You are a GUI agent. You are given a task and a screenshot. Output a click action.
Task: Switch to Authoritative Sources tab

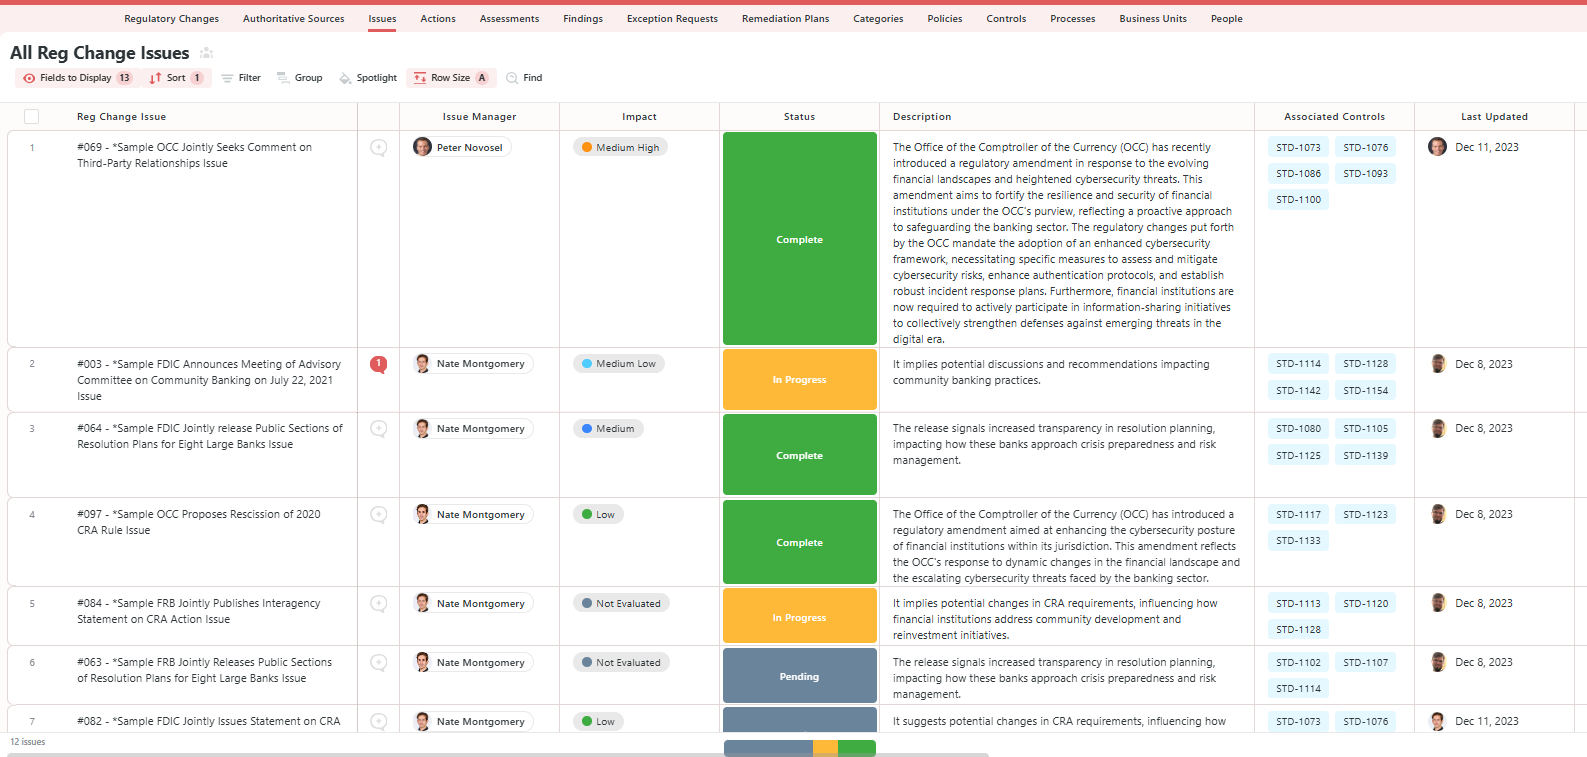click(293, 19)
